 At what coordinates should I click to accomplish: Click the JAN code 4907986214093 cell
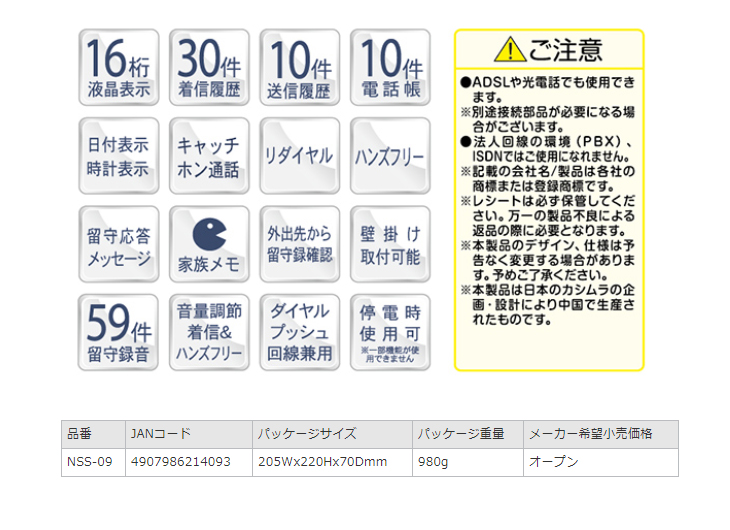point(188,462)
